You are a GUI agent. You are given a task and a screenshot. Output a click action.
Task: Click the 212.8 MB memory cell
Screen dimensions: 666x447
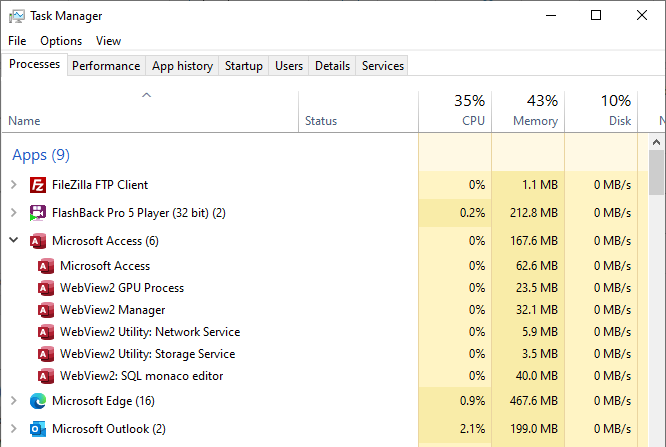[x=528, y=213]
